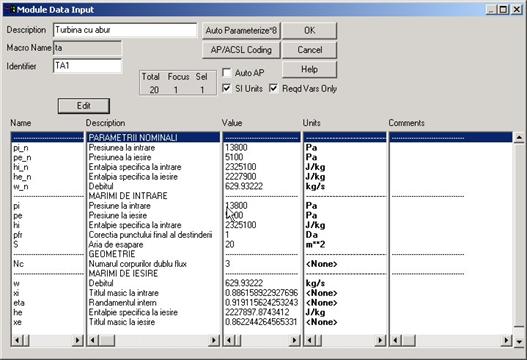Click 'Presiunea la intrare' description
Image resolution: width=527 pixels, height=360 pixels.
(x=122, y=148)
